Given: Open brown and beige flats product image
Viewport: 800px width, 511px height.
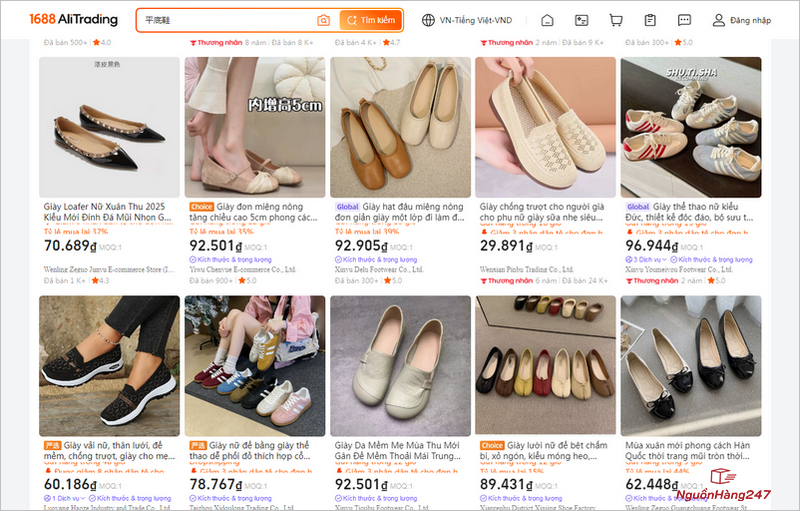Looking at the screenshot, I should pos(400,127).
